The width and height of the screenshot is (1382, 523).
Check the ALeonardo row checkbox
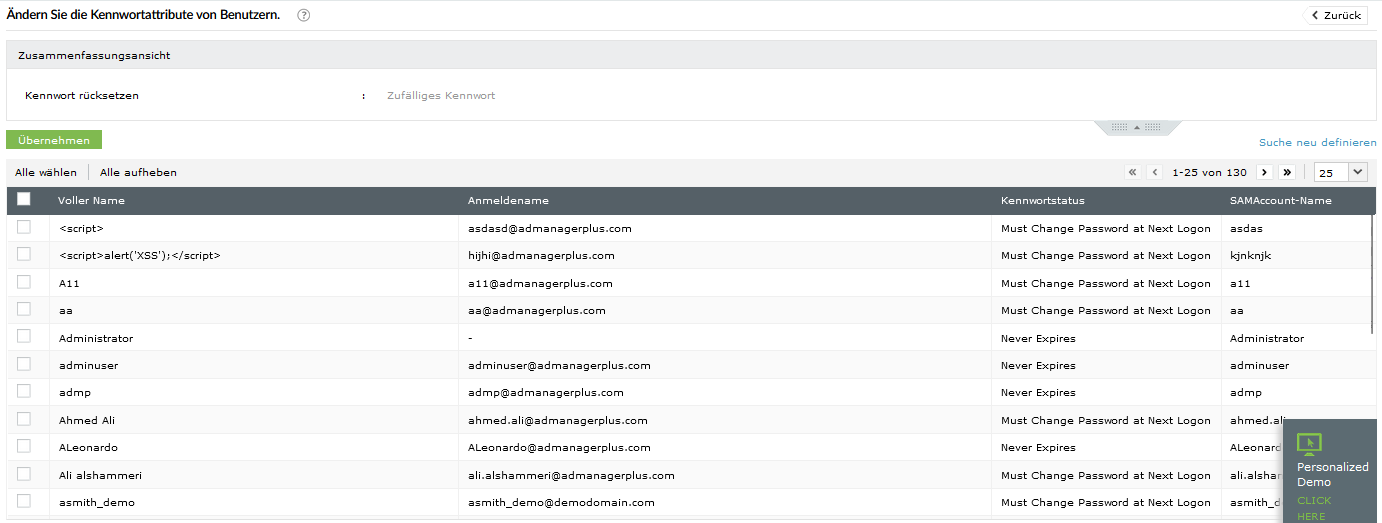(24, 446)
